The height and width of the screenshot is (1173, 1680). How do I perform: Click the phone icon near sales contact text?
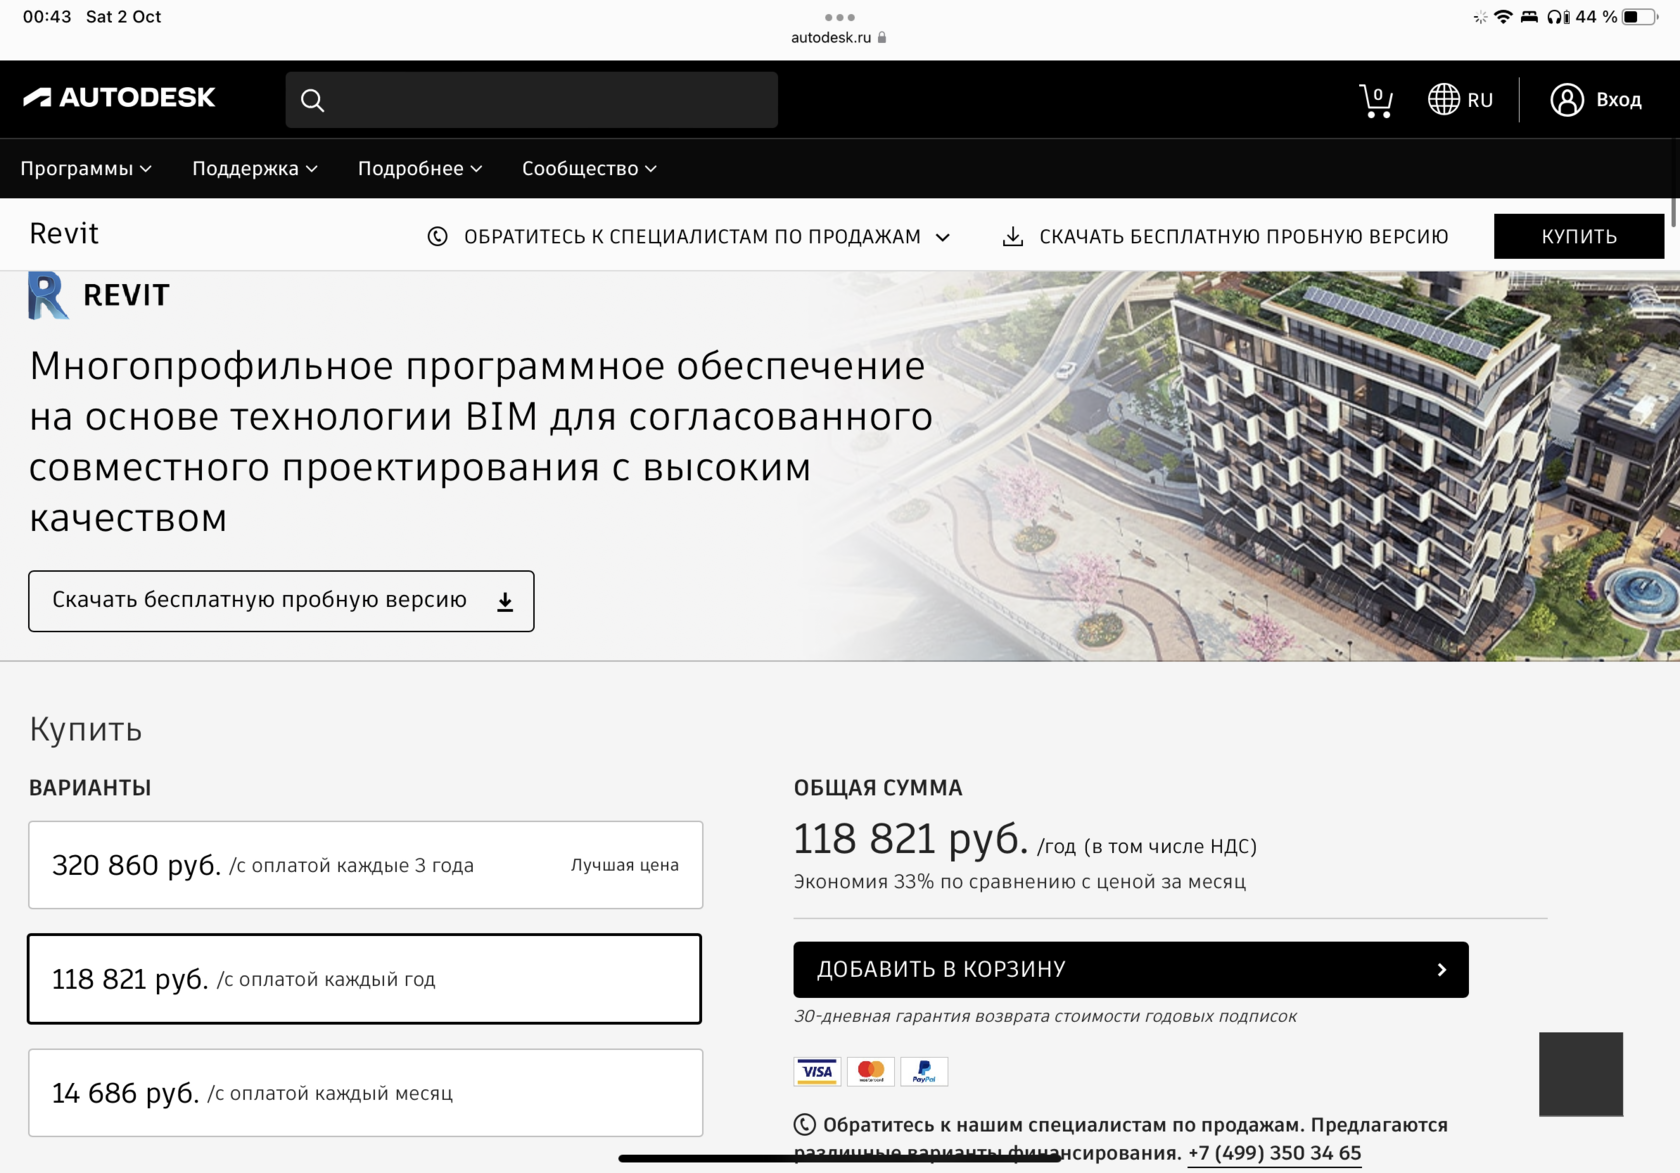[805, 1125]
